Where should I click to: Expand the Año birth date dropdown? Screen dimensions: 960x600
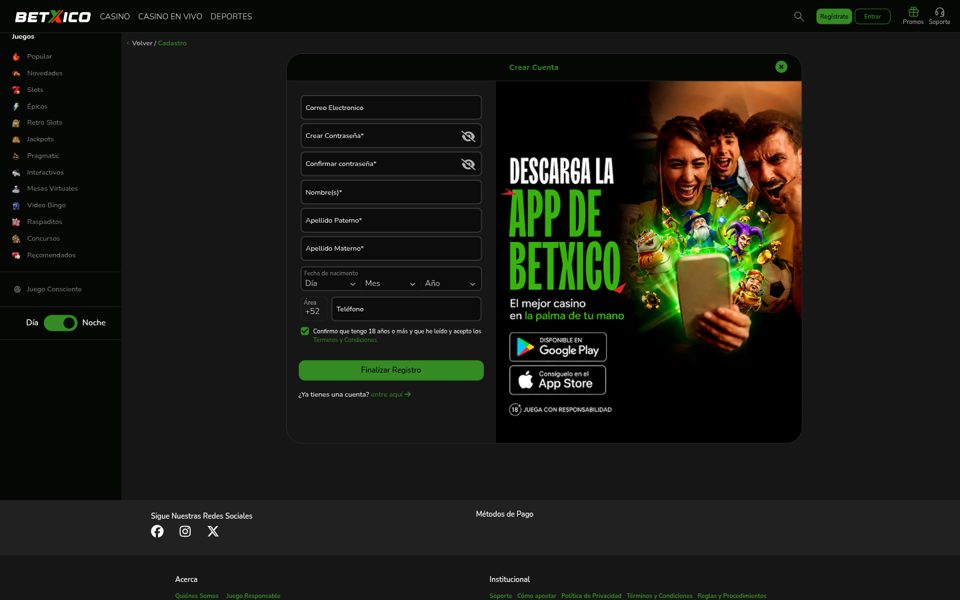pyautogui.click(x=450, y=283)
